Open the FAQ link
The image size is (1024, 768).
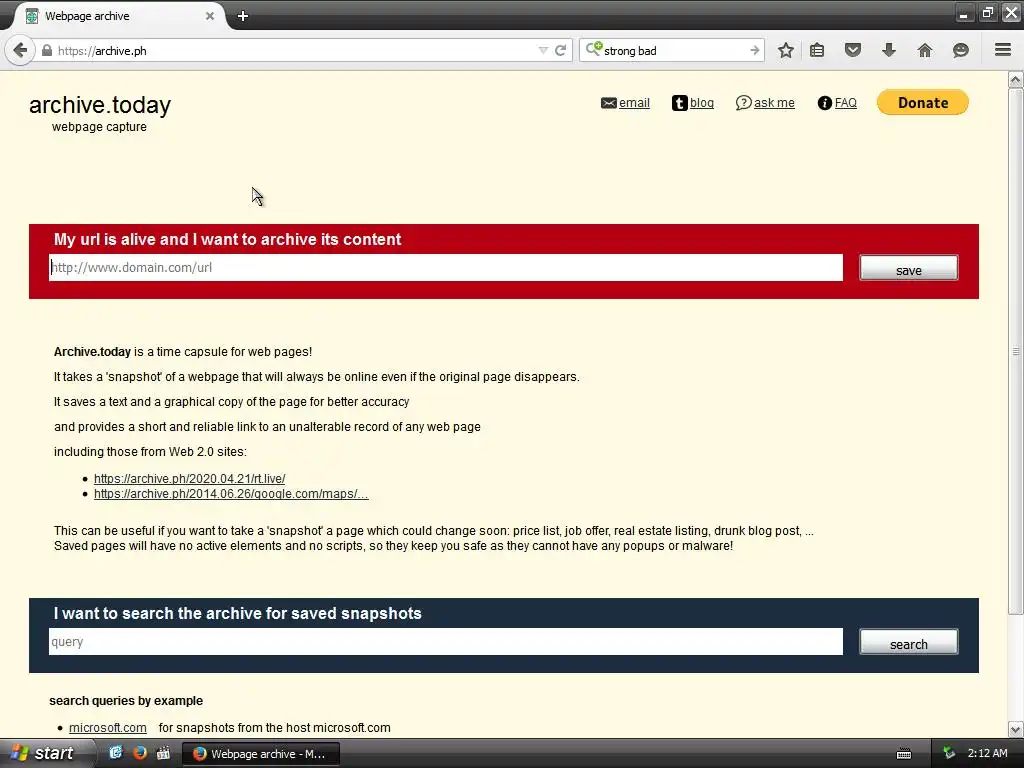click(846, 103)
